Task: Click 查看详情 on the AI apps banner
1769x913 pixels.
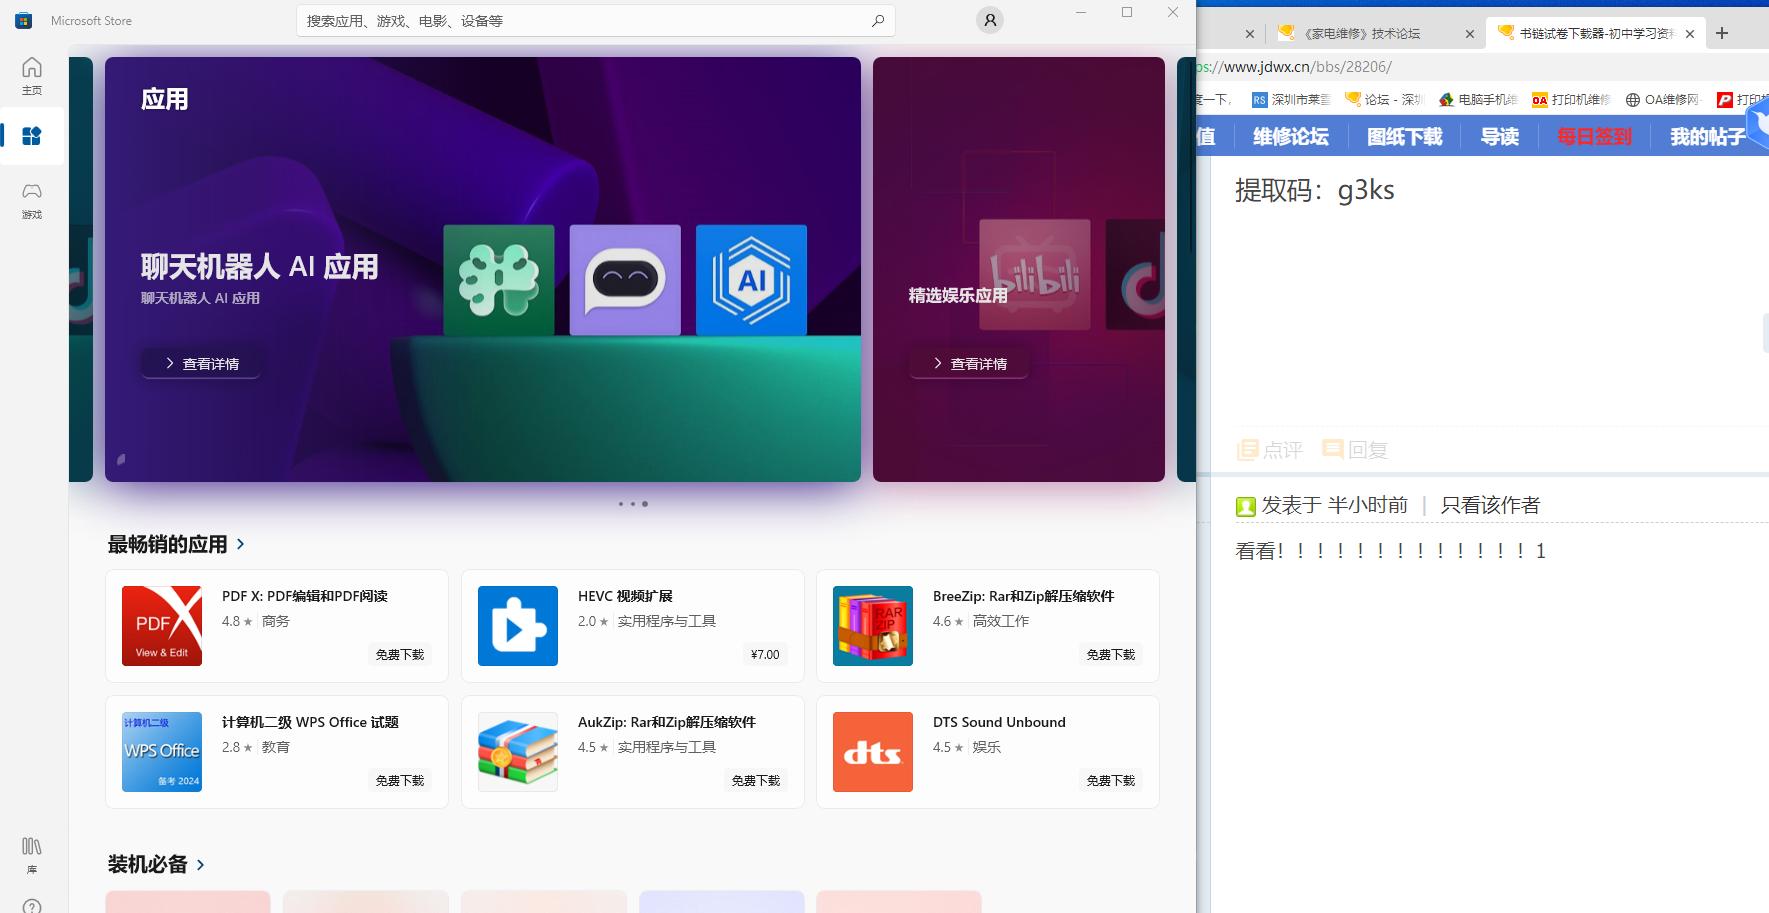Action: [x=201, y=363]
